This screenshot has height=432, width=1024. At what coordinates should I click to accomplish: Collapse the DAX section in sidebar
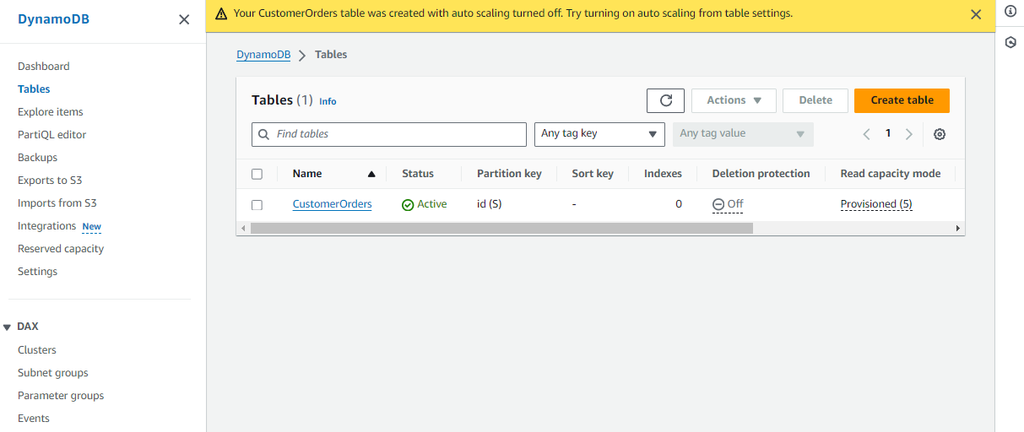point(8,327)
